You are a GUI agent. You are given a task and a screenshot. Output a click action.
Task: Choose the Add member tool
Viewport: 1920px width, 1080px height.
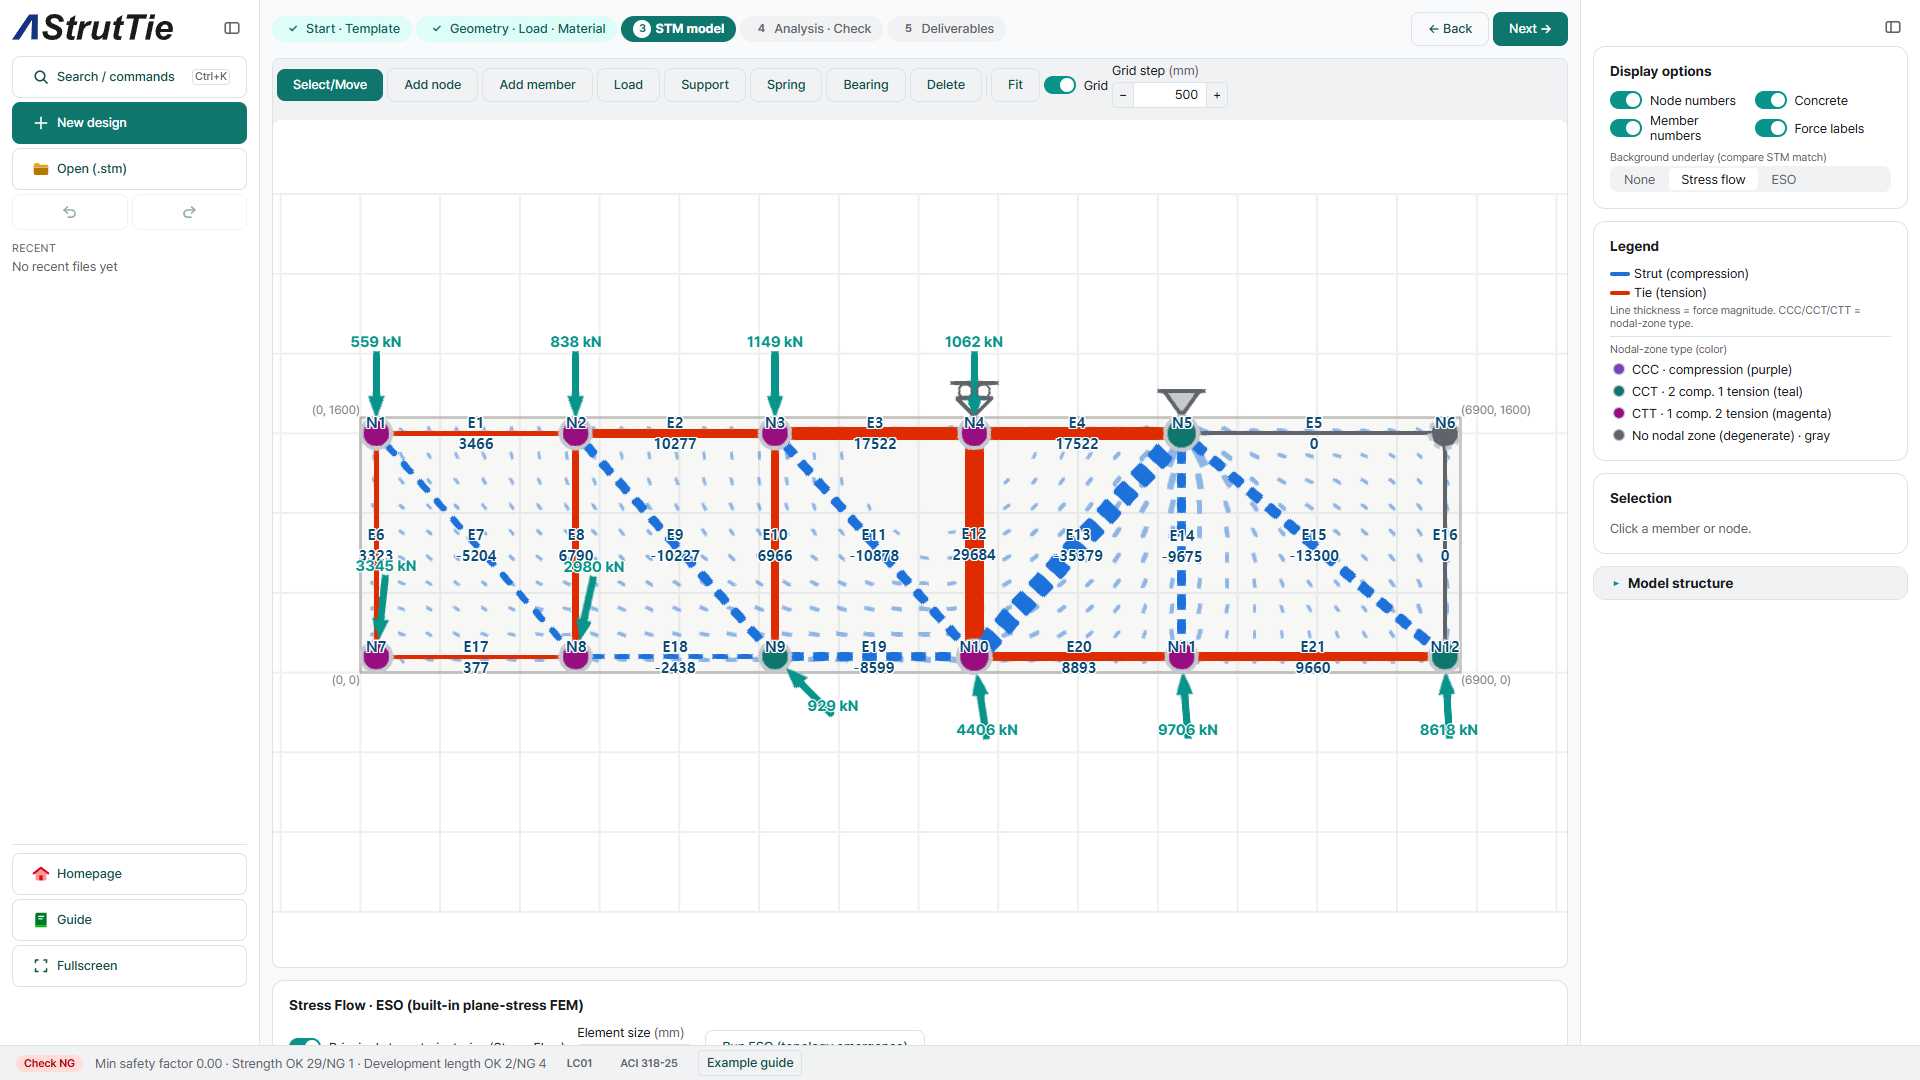(537, 85)
